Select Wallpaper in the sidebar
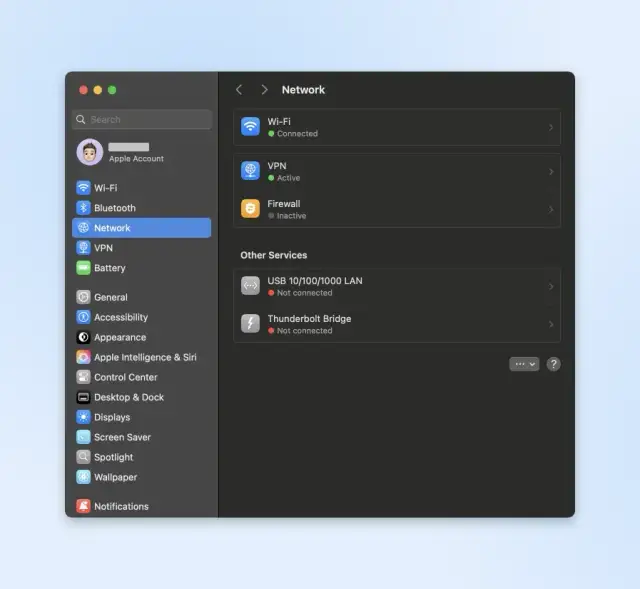640x589 pixels. [x=115, y=477]
